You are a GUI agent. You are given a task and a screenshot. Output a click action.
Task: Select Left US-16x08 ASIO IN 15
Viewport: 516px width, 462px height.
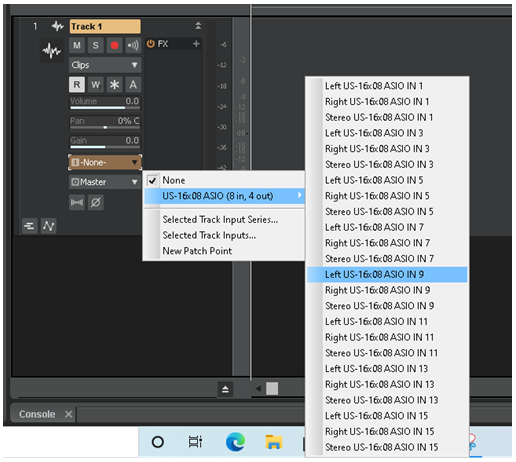click(387, 416)
